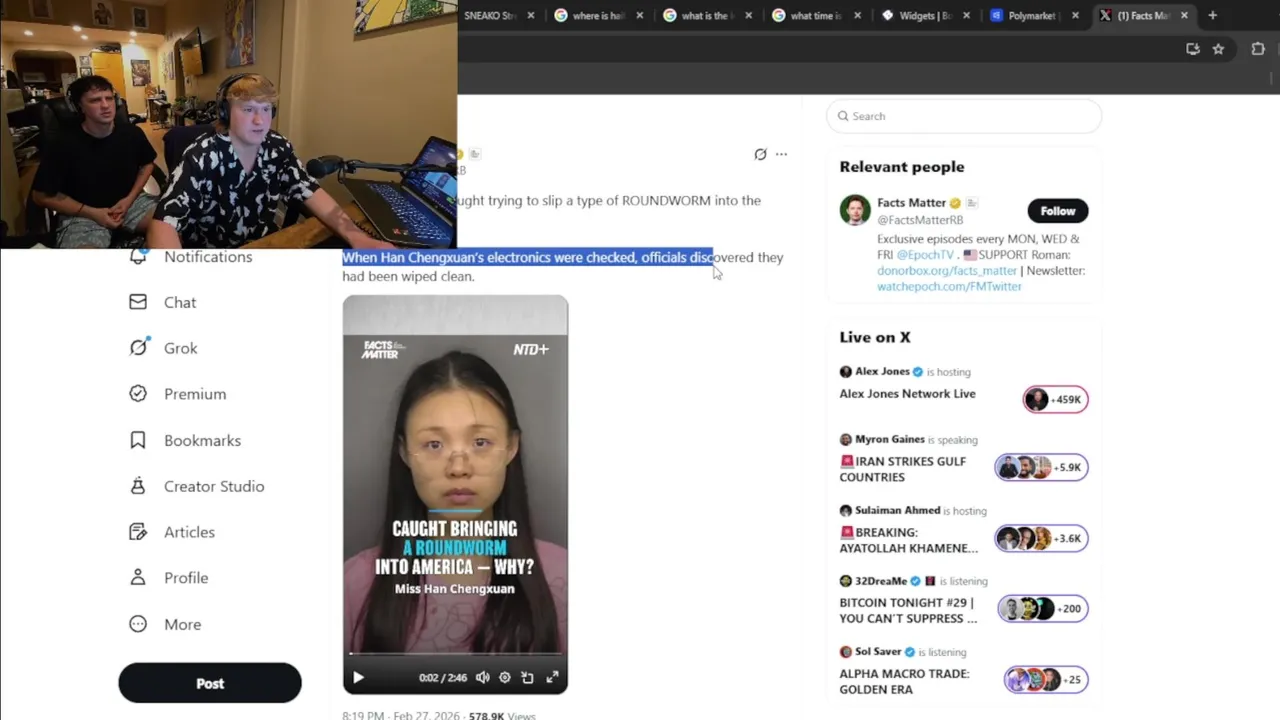Image resolution: width=1280 pixels, height=720 pixels.
Task: Open the ALPHA MACRO TRADE: GOLDEN ERA space
Action: coord(904,681)
